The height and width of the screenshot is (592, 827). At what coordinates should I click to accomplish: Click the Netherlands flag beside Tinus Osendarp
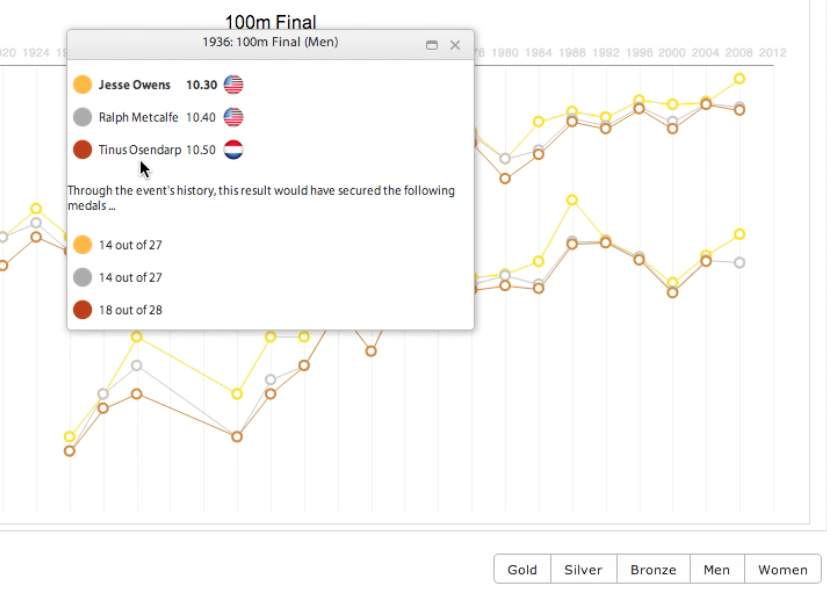[x=233, y=150]
